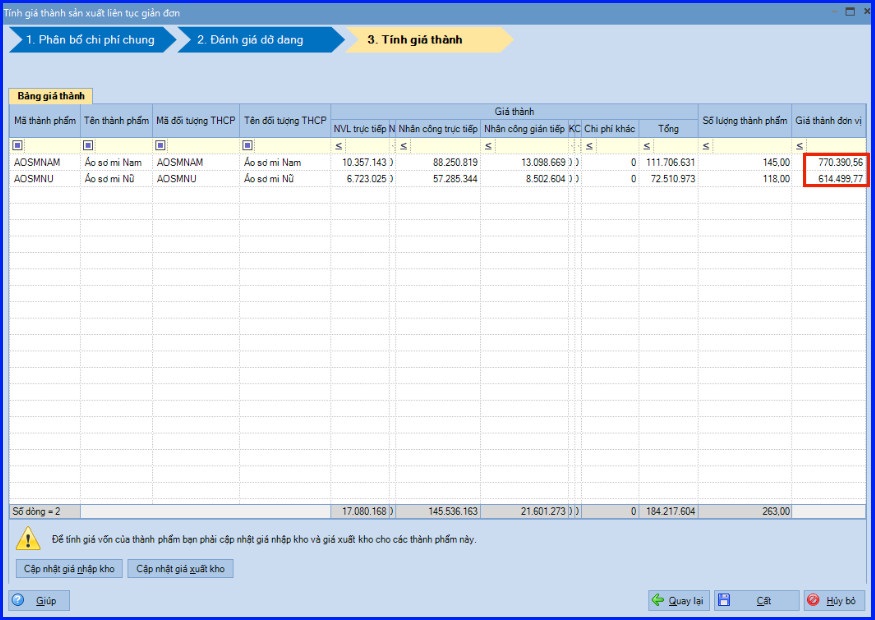Sort by Mã thành phẩm column header
The image size is (875, 620).
45,121
